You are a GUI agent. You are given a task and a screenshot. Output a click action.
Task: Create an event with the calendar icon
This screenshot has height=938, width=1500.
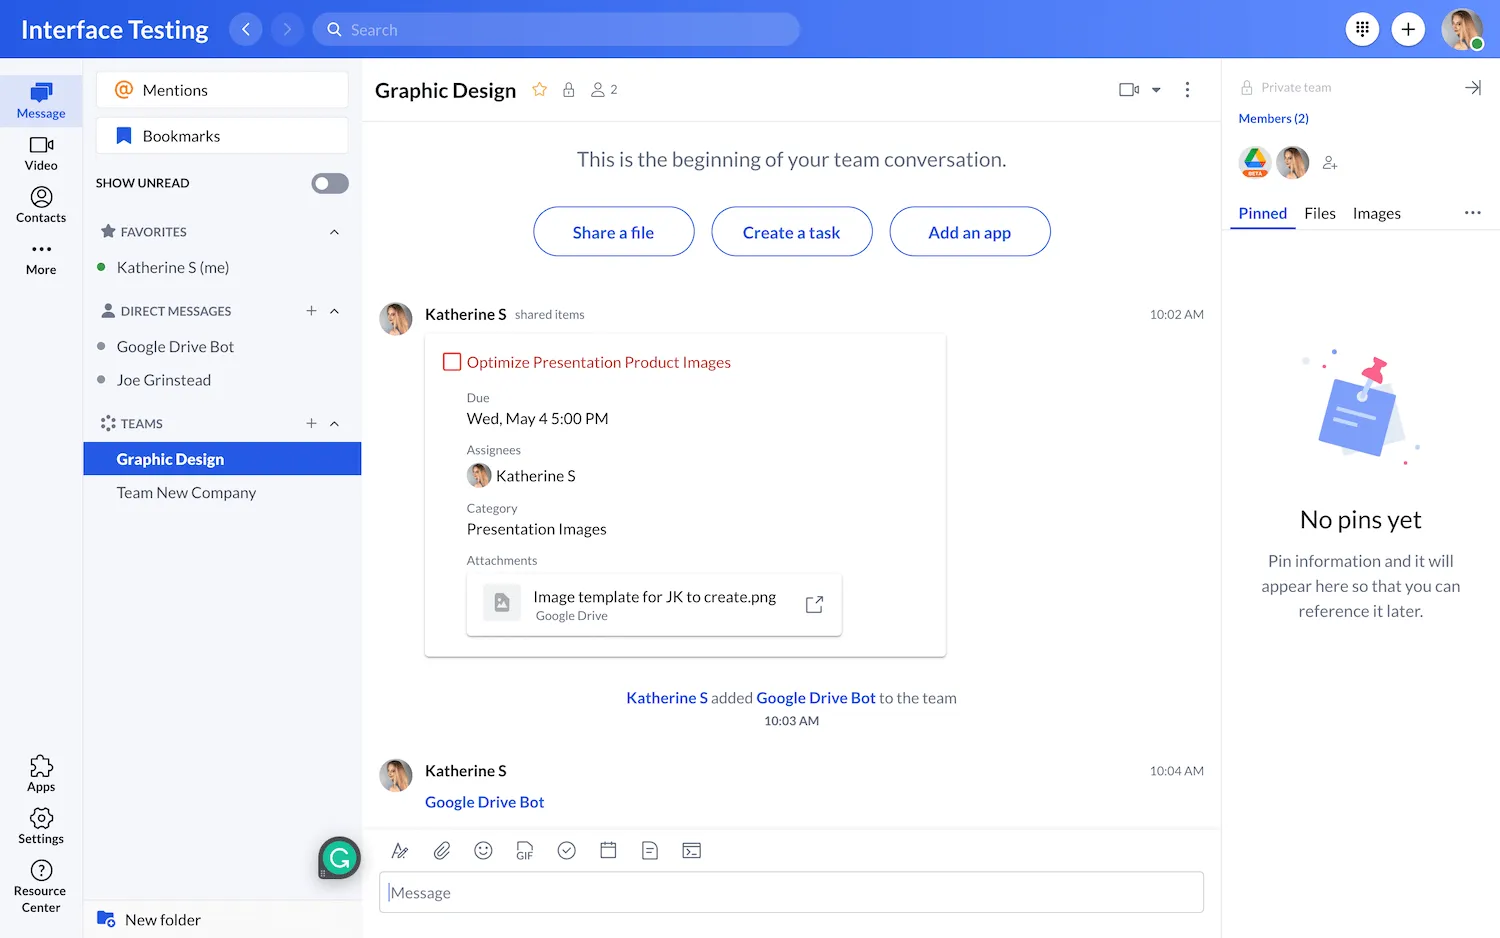tap(608, 851)
